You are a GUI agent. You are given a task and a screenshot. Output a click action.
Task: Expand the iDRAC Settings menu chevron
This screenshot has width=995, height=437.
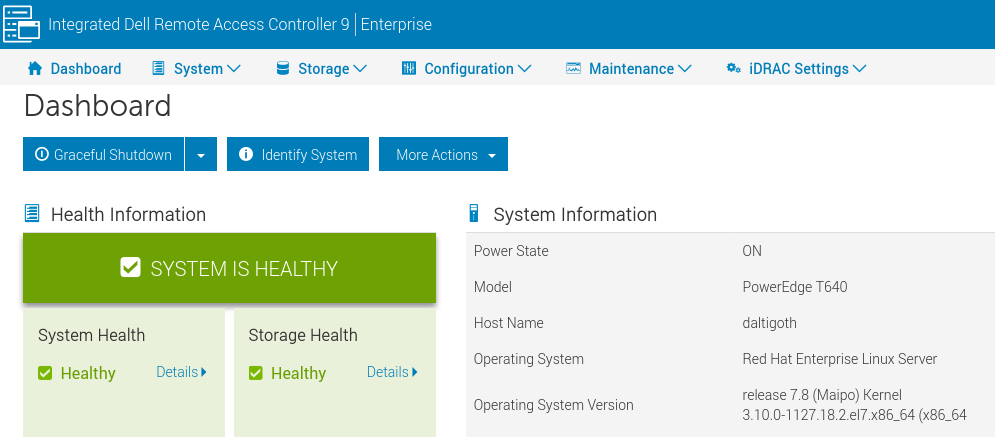click(x=859, y=69)
